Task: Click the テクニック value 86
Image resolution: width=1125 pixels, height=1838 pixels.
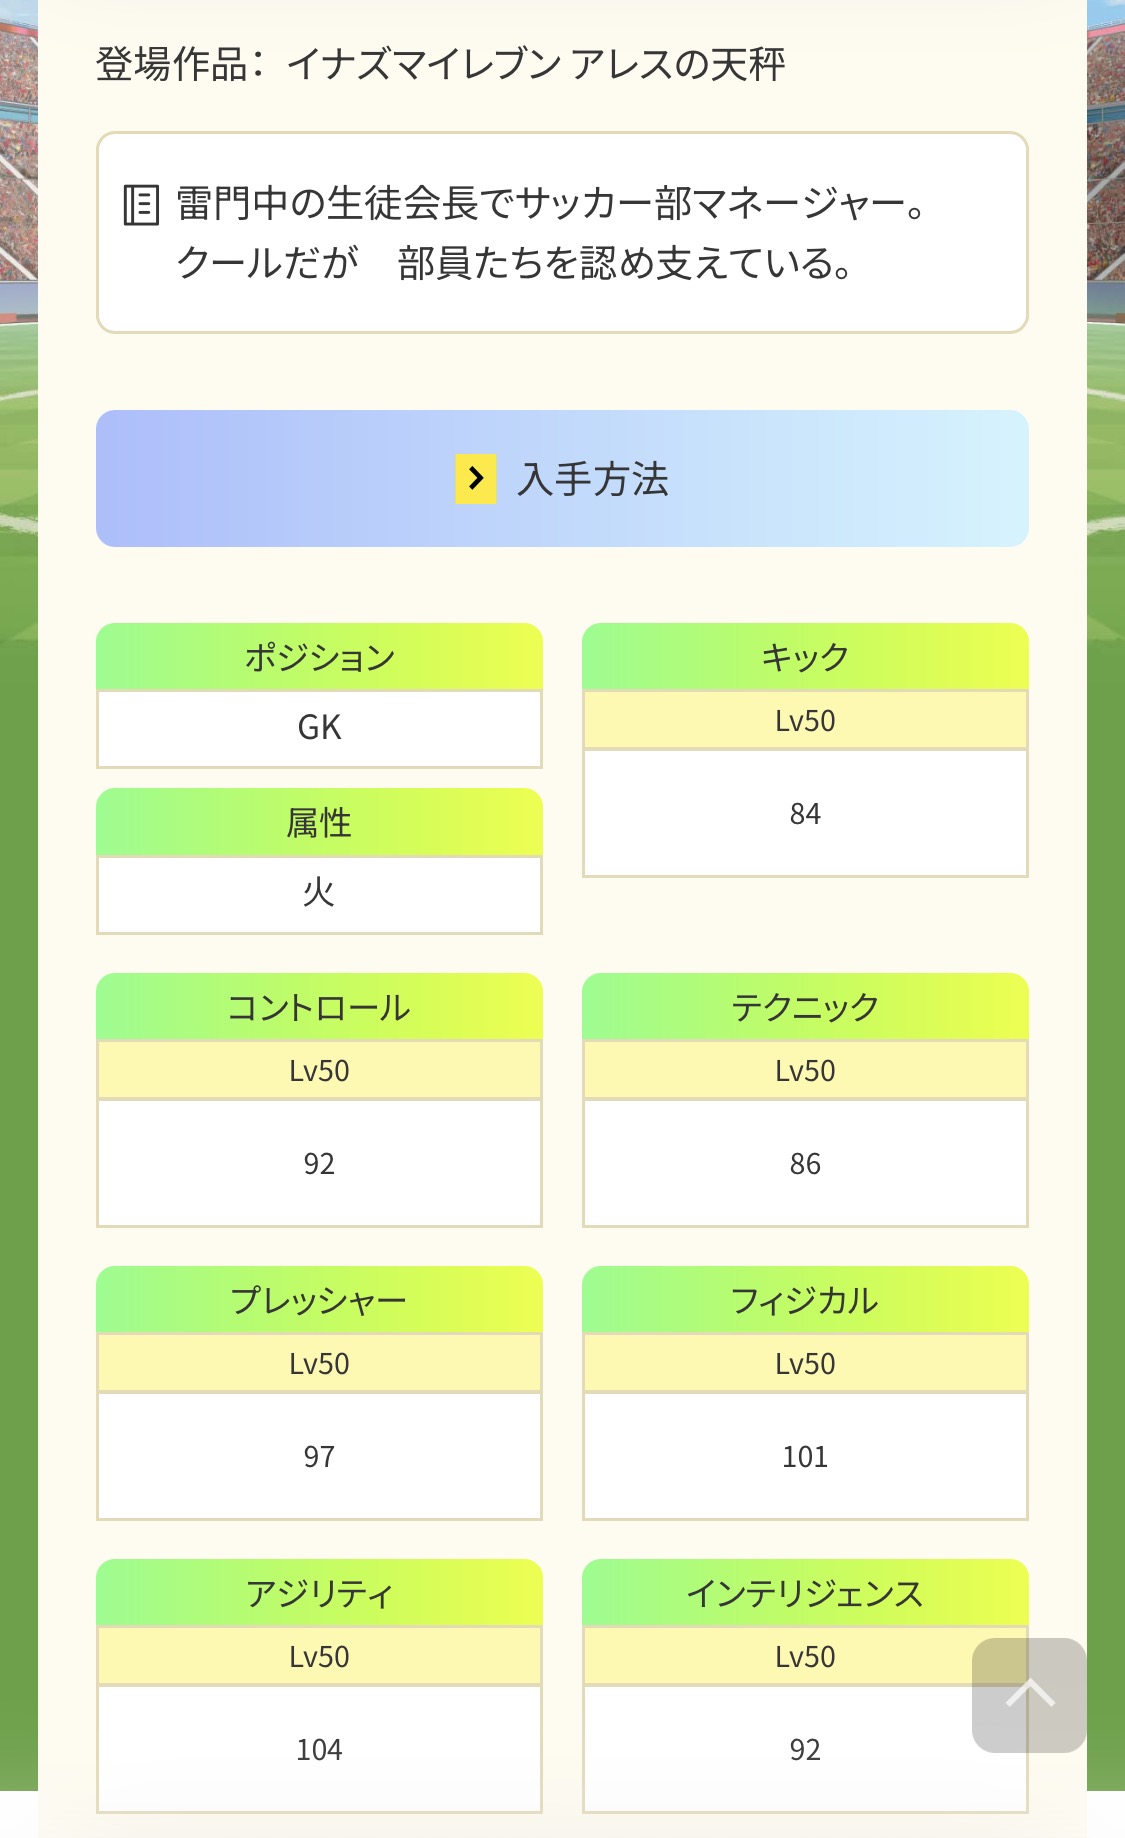Action: (x=805, y=1164)
